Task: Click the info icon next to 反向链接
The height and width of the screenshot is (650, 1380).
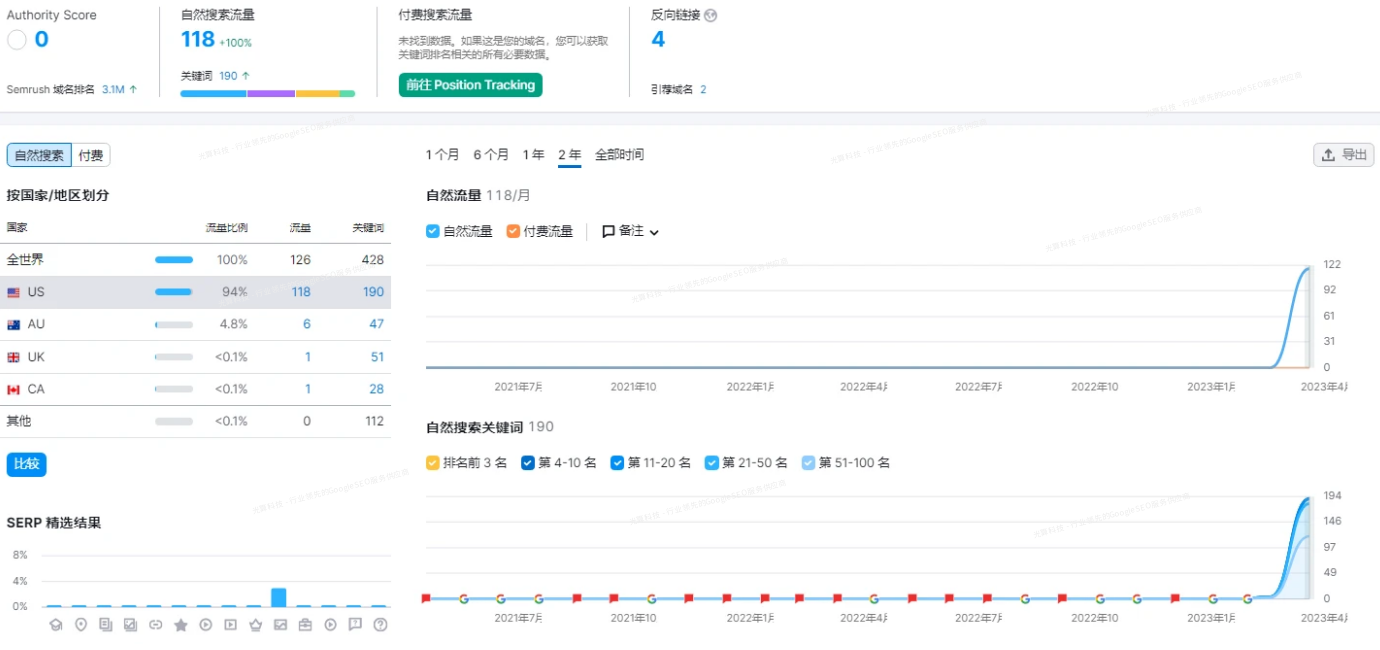Action: tap(710, 14)
